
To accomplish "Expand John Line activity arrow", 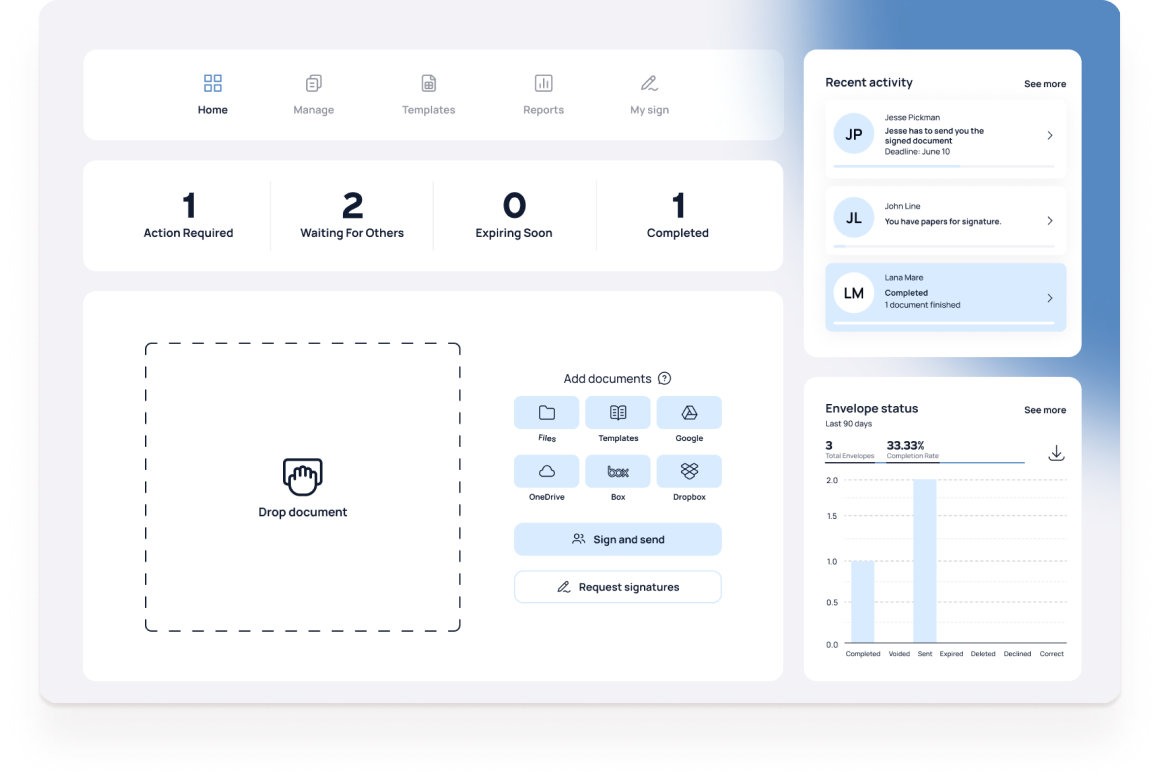I will click(x=1049, y=221).
